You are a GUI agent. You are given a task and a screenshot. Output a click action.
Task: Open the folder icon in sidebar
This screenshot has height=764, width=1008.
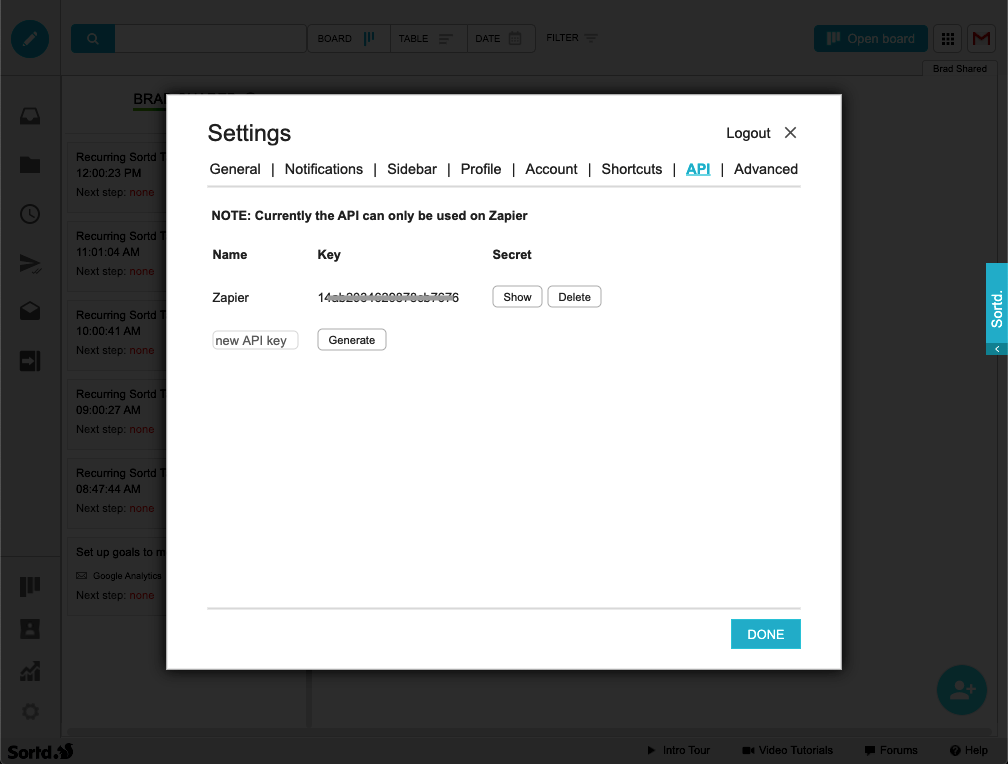(x=30, y=165)
